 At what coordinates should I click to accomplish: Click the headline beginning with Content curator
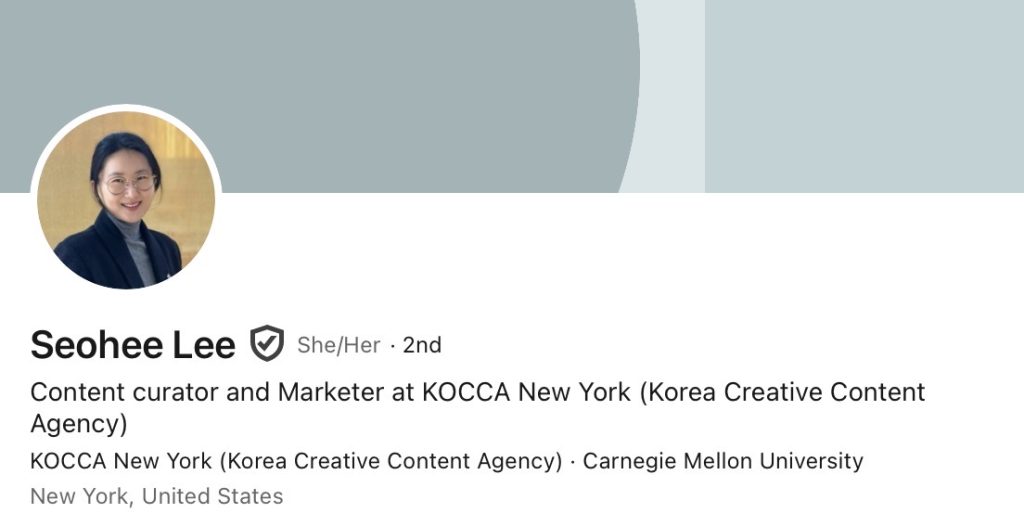(x=477, y=408)
